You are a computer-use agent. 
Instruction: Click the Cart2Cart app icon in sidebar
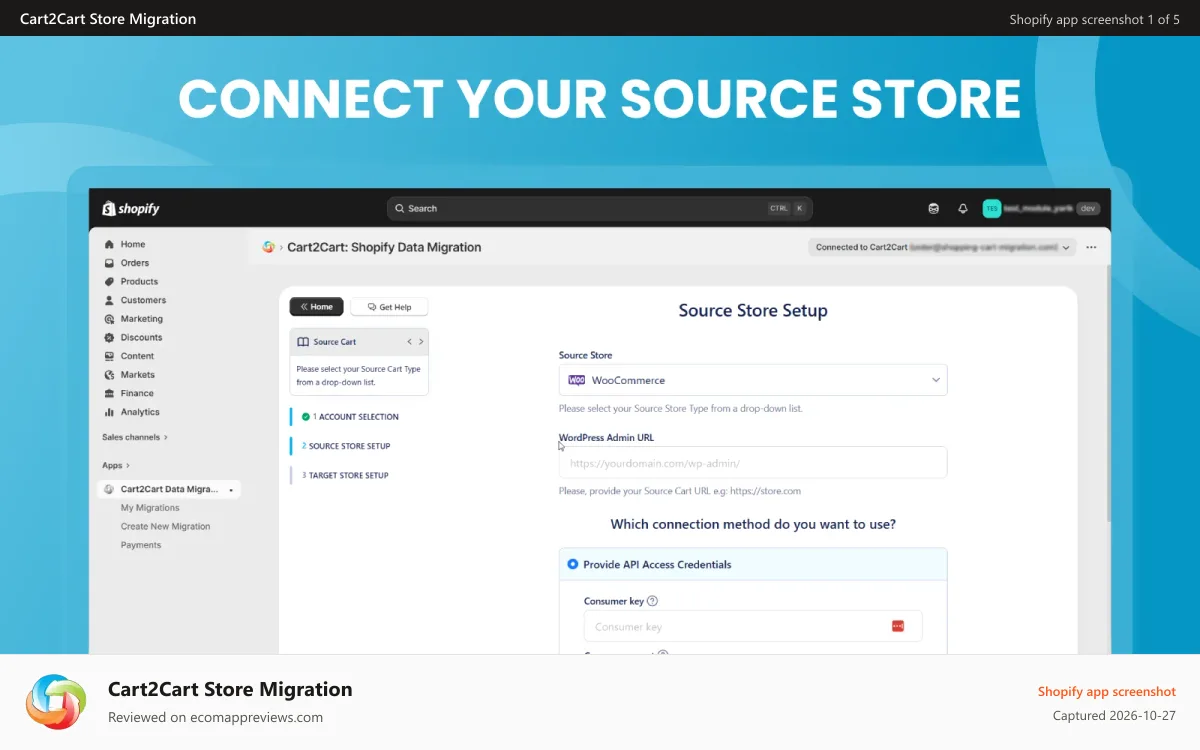click(109, 489)
